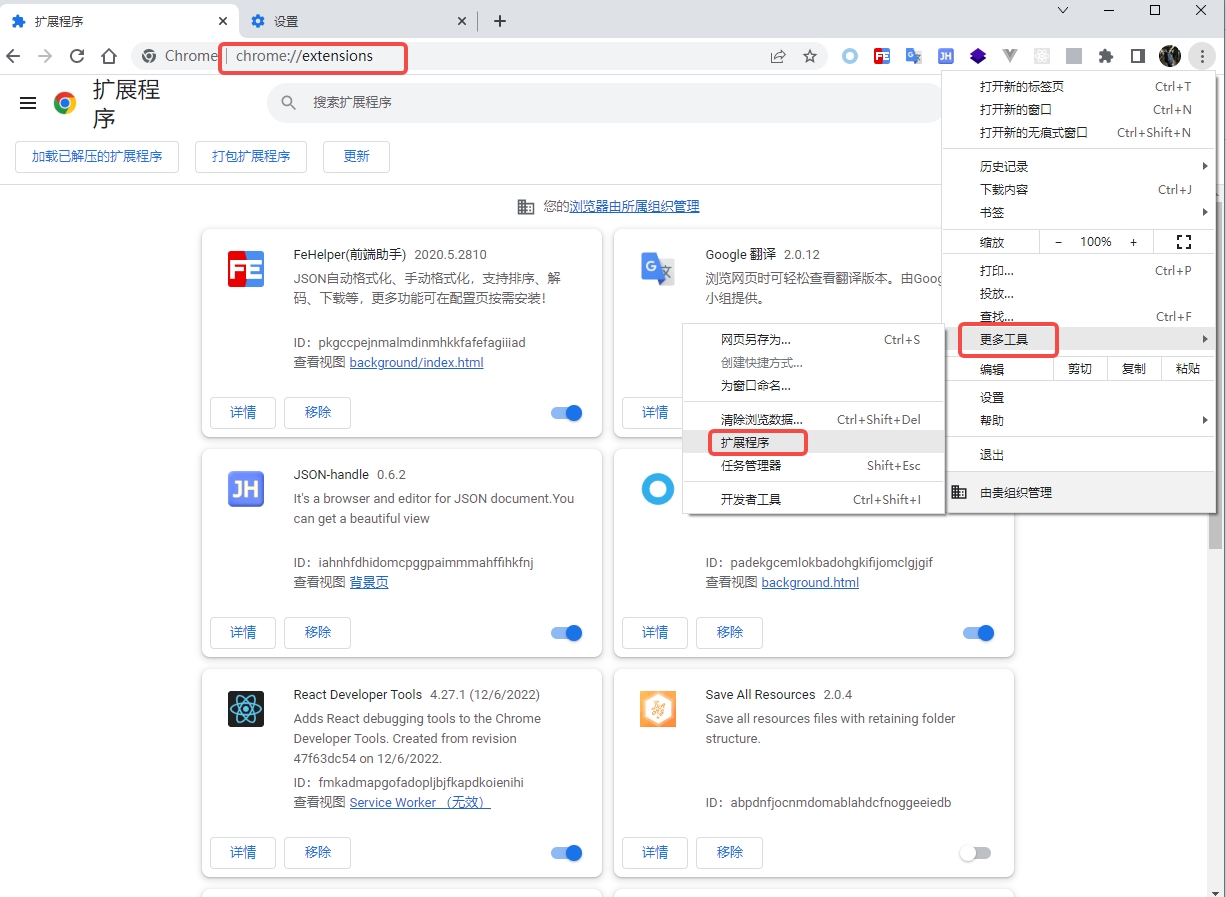Select 设置 in the Chrome menu
This screenshot has width=1226, height=897.
1079,398
